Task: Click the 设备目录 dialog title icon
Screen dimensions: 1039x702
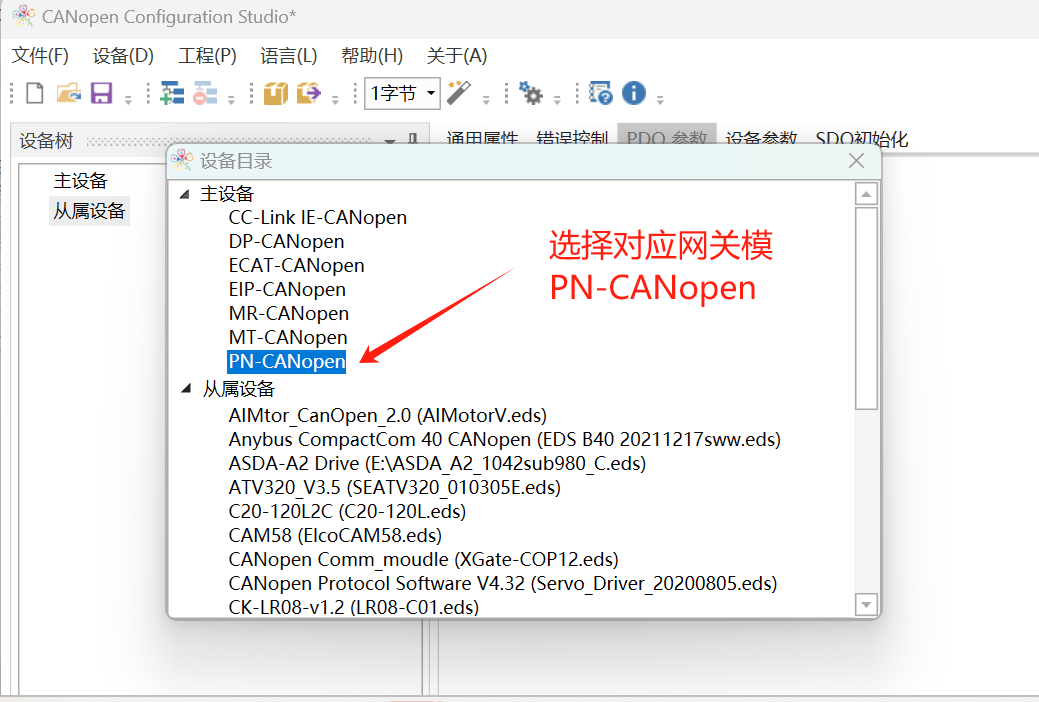Action: (182, 160)
